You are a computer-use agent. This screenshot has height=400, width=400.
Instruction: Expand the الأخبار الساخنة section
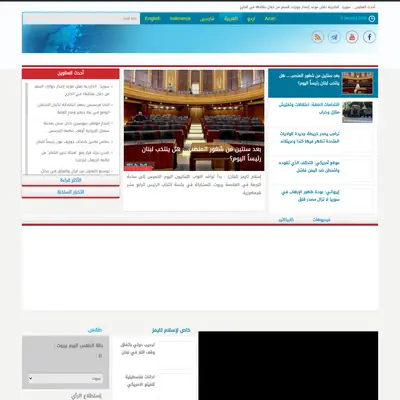(x=71, y=192)
